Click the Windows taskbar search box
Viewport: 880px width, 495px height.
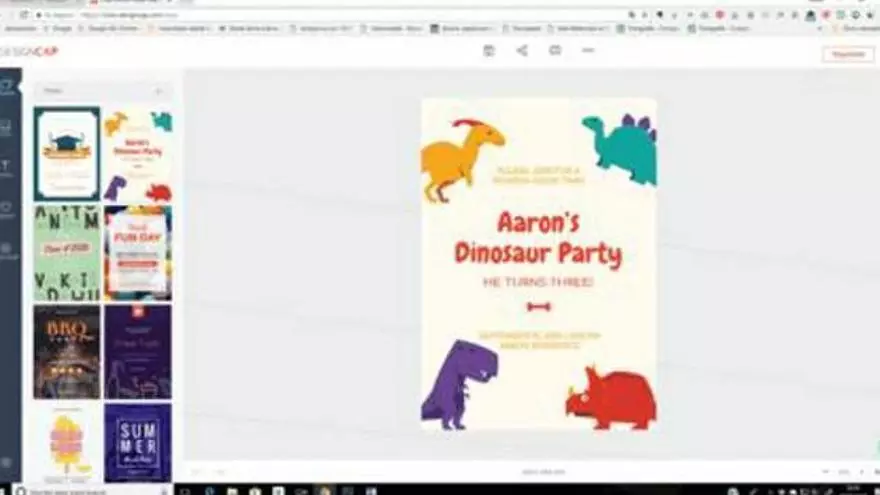[x=90, y=490]
